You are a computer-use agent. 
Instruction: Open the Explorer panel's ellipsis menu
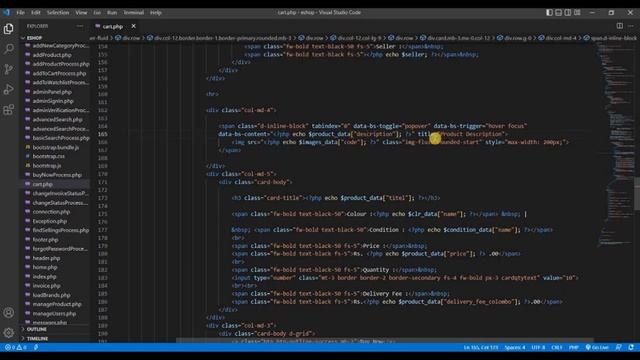(x=80, y=26)
